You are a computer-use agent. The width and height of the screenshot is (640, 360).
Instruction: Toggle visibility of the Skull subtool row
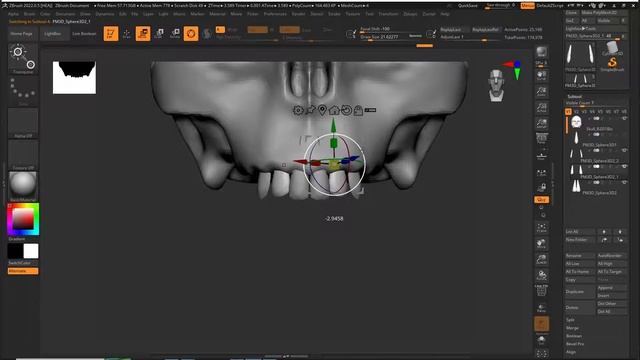click(624, 118)
